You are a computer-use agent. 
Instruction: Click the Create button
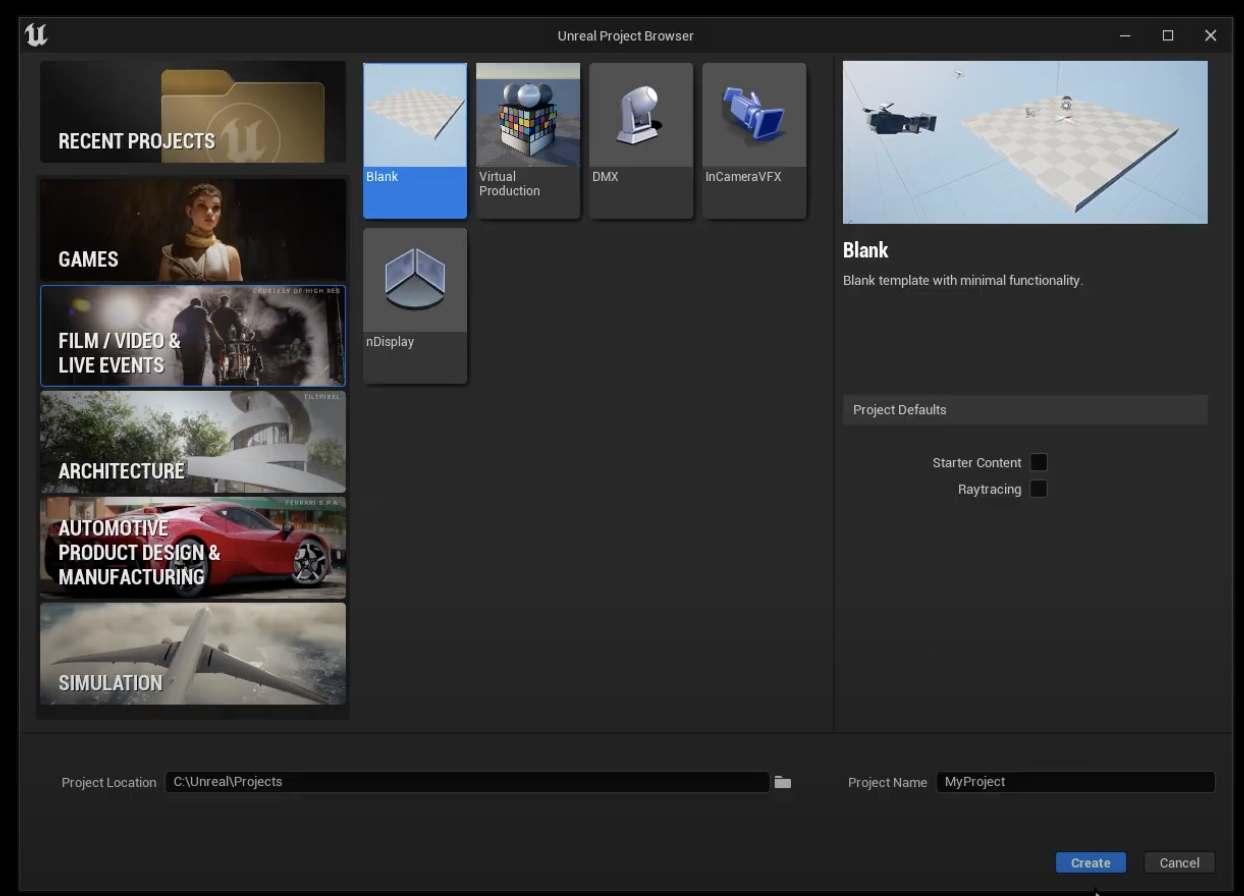(x=1090, y=863)
